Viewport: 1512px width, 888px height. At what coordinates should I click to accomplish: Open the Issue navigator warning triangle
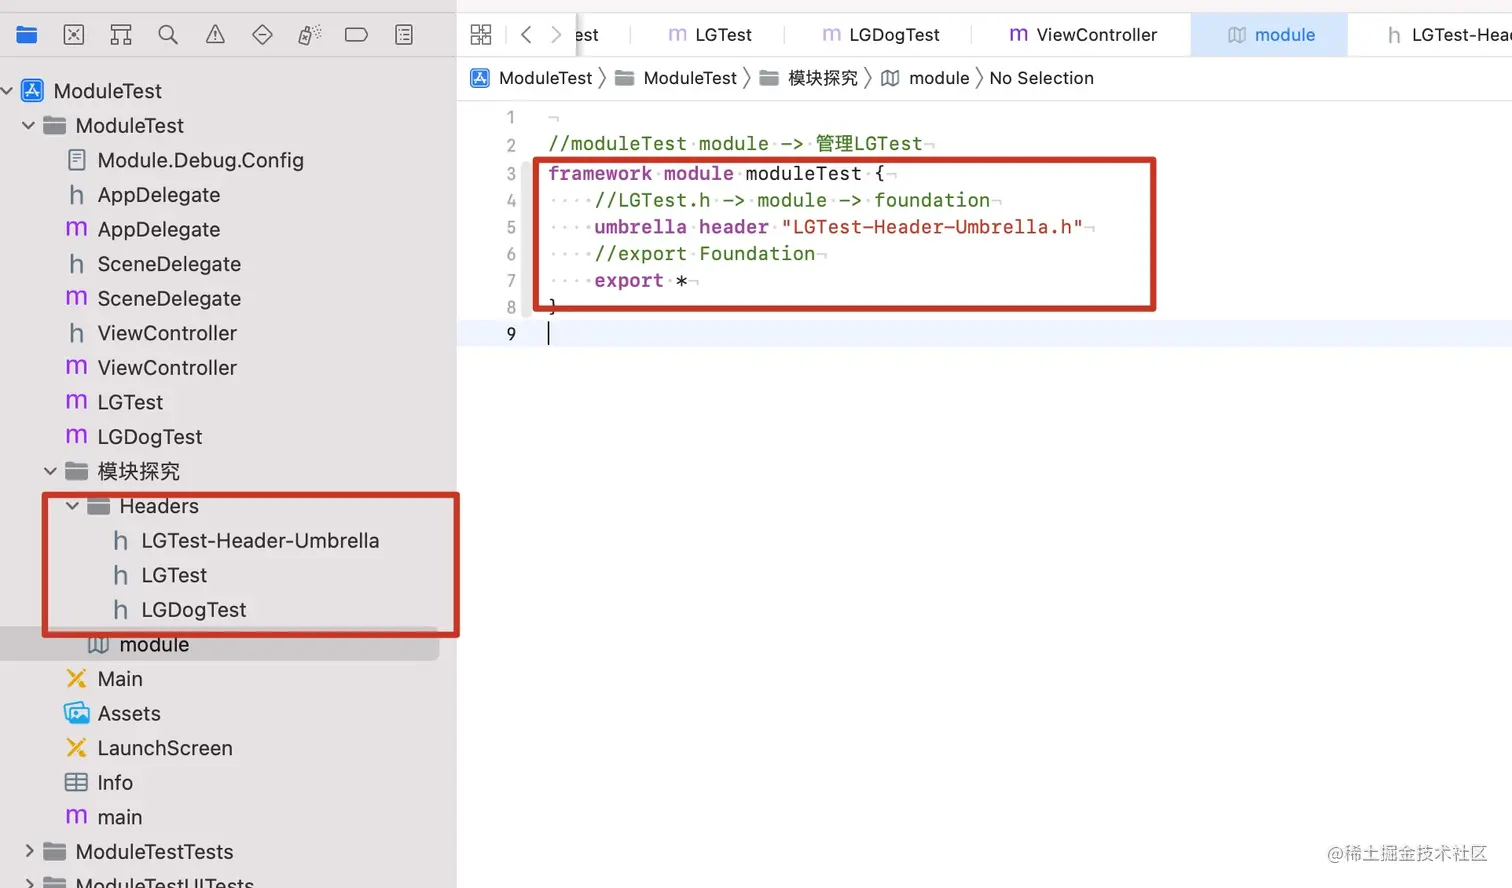click(214, 34)
